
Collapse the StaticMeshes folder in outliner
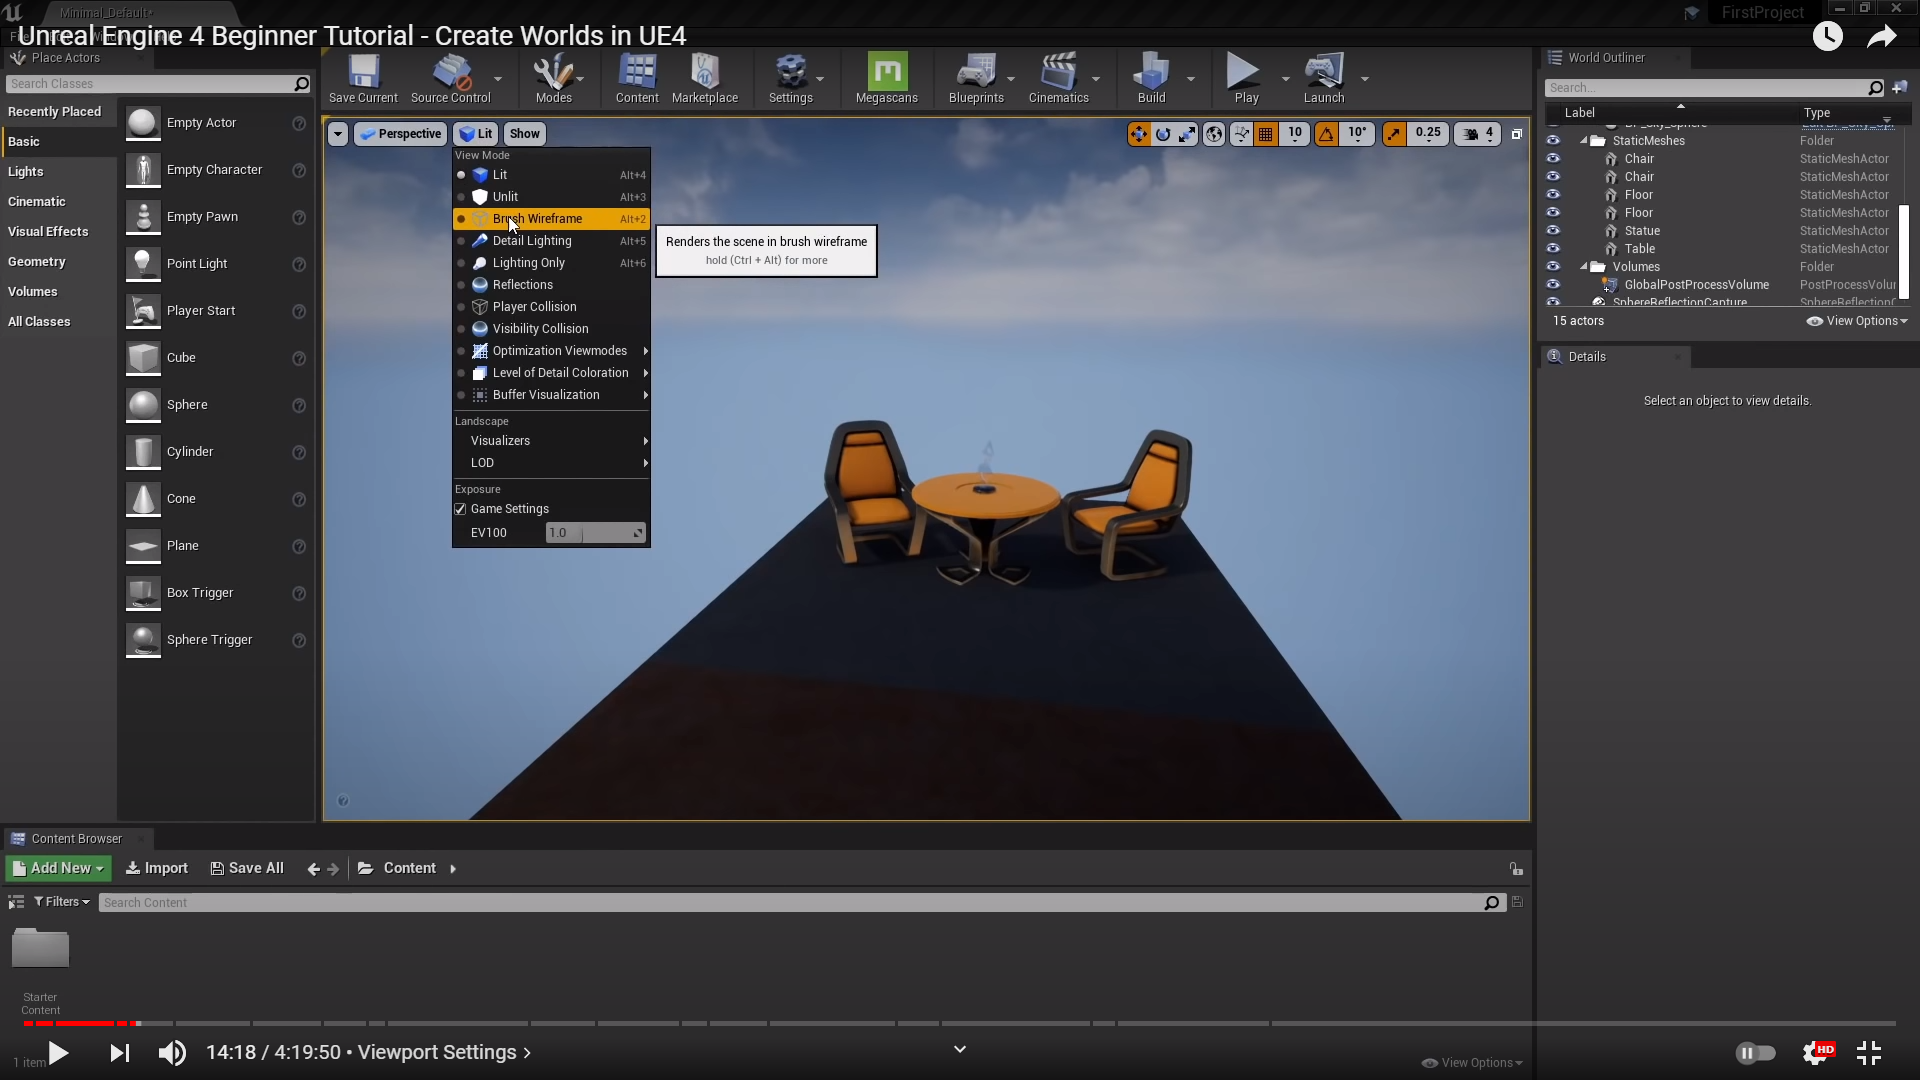click(x=1584, y=141)
